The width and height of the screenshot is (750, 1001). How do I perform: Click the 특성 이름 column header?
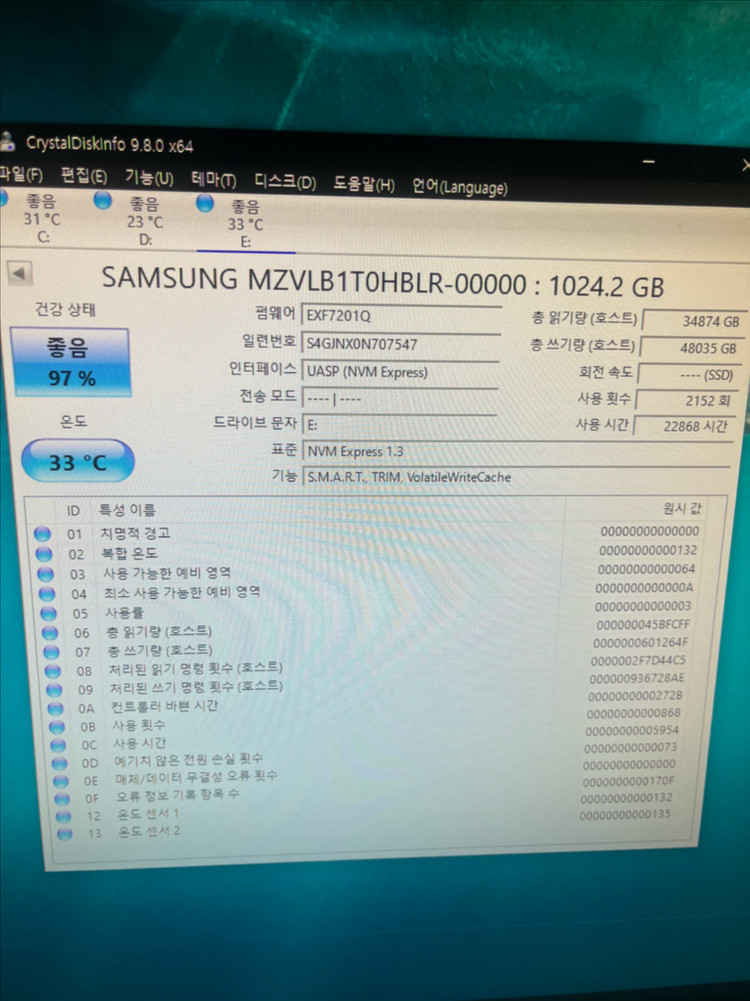coord(127,509)
